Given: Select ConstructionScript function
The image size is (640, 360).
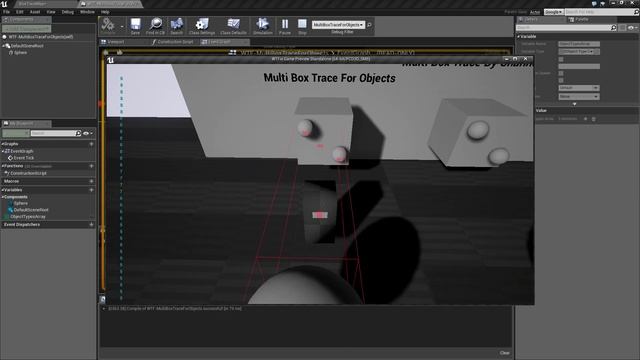Looking at the screenshot, I should [x=28, y=173].
